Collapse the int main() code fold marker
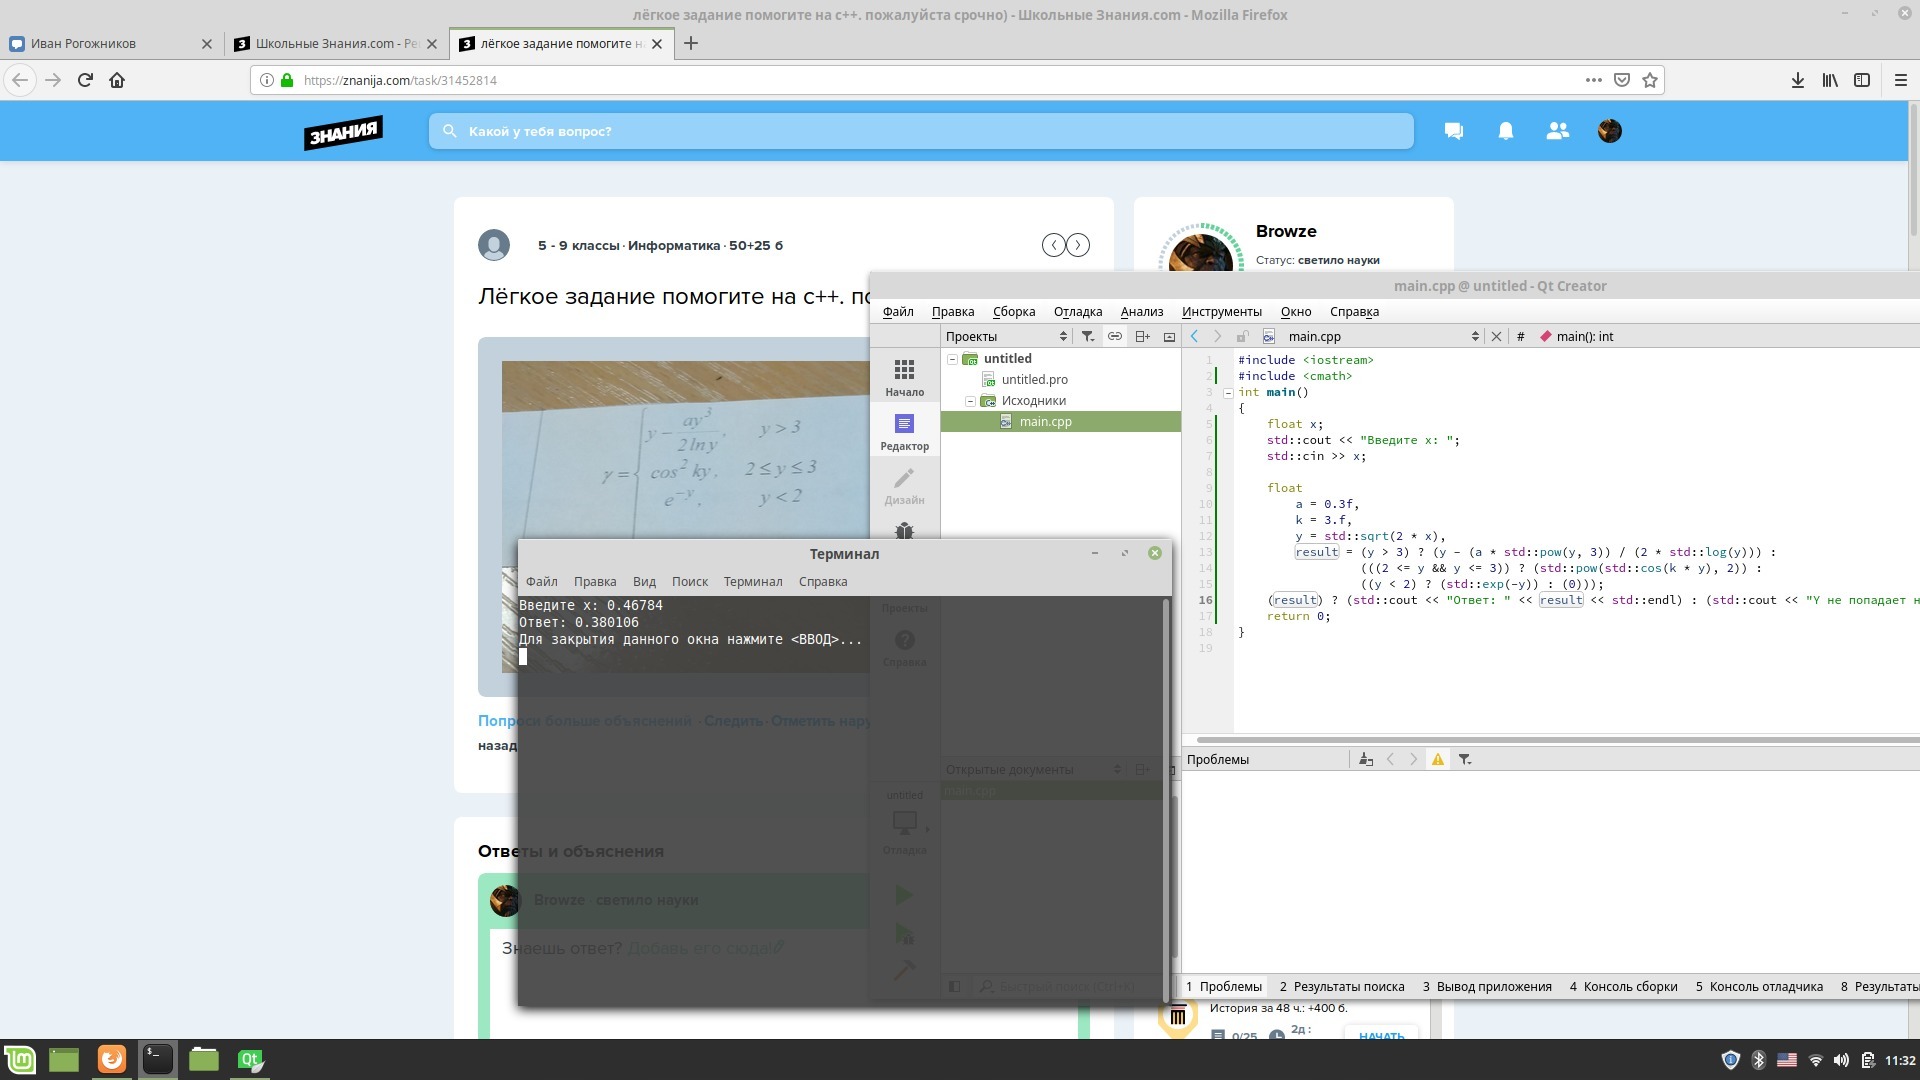This screenshot has height=1080, width=1920. [1228, 392]
